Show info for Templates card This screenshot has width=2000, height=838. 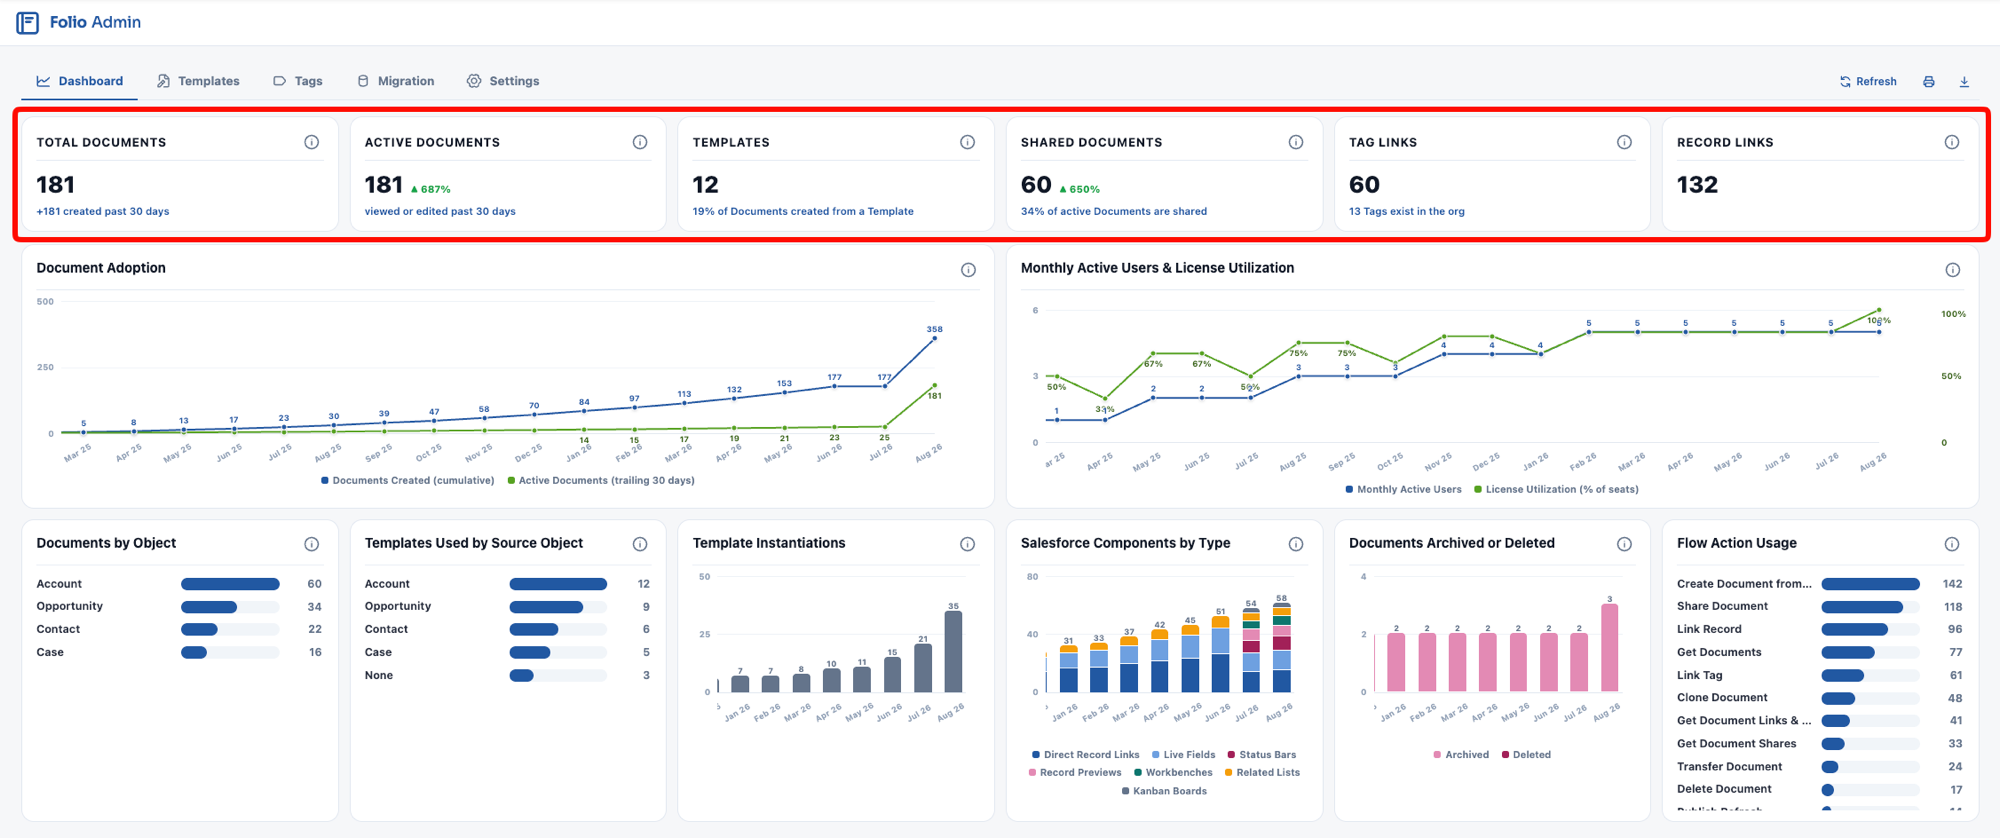968,143
